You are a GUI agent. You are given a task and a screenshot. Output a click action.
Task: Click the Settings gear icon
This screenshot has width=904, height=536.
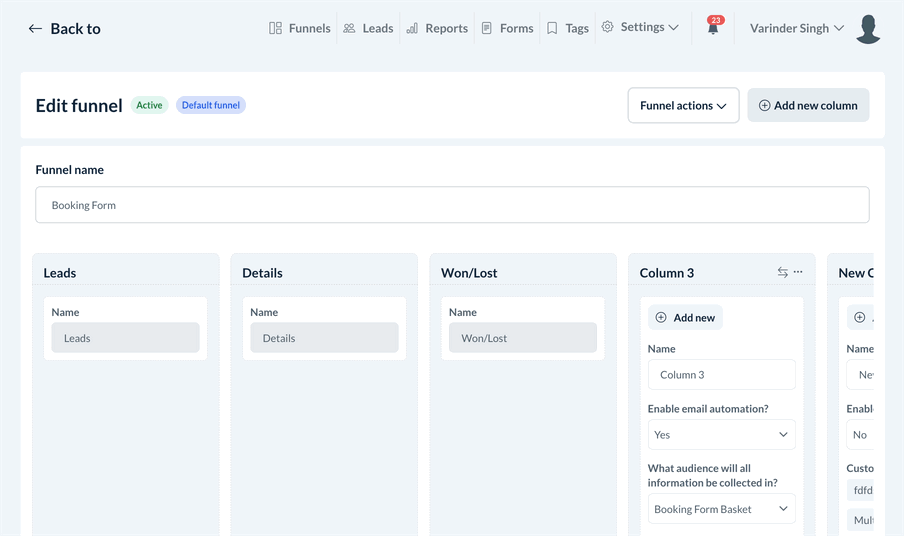(607, 27)
